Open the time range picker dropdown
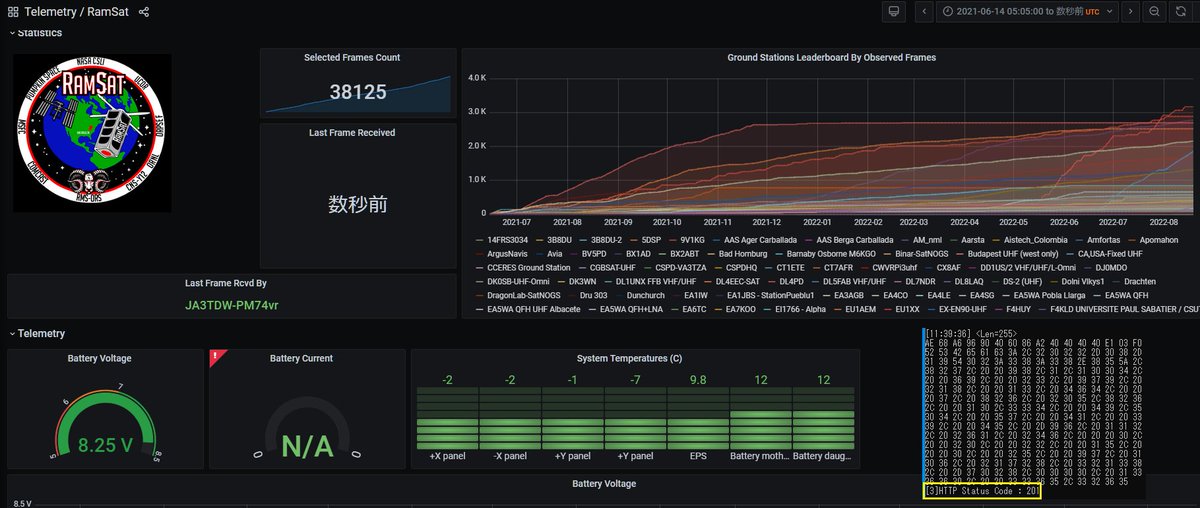This screenshot has height=508, width=1200. (x=1026, y=11)
